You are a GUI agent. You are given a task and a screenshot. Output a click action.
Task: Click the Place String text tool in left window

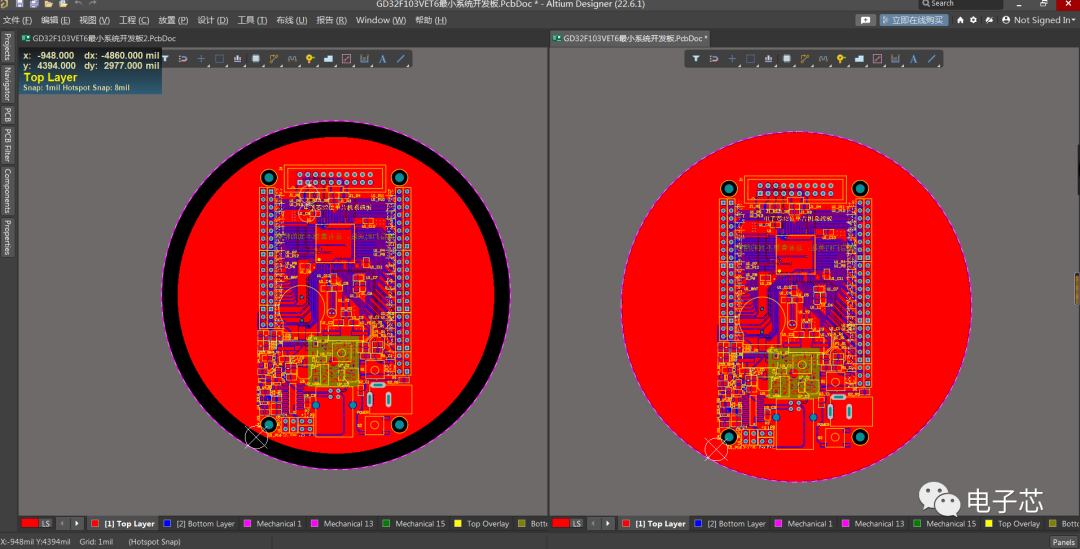click(x=382, y=59)
